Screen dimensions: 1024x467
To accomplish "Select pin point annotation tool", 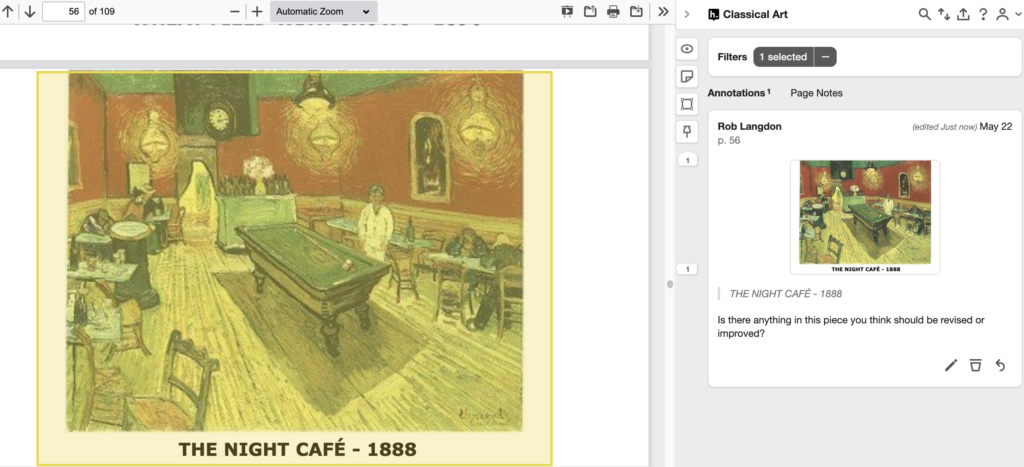I will tap(687, 132).
